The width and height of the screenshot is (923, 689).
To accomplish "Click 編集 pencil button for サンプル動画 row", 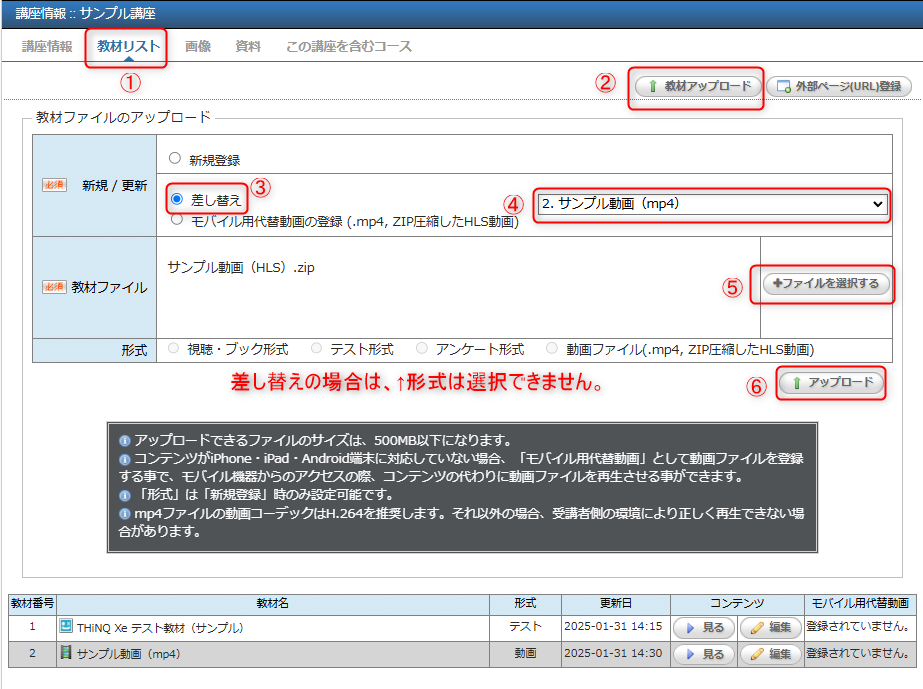I will point(770,654).
